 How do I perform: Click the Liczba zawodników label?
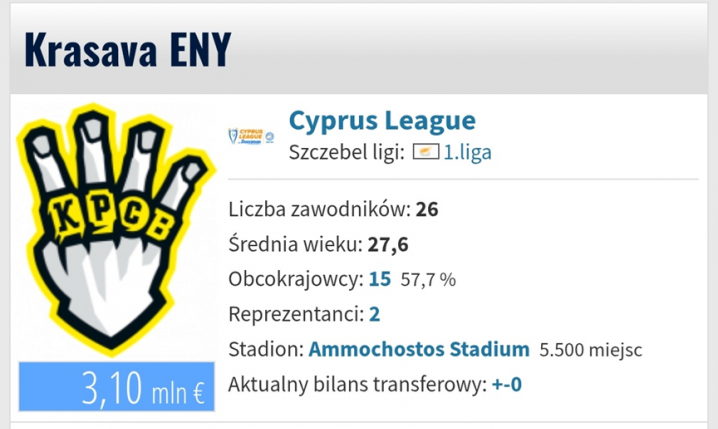[x=320, y=209]
